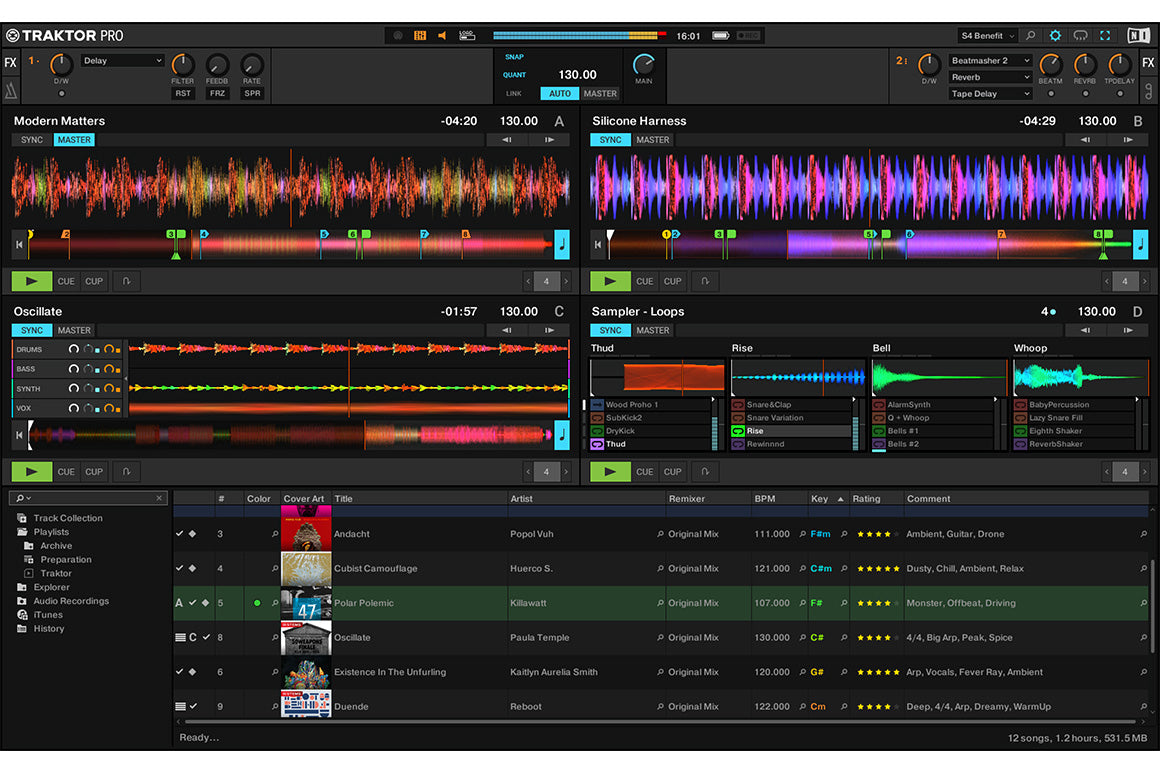Open the Beatmasher 2 dropdown in FX2

[988, 60]
